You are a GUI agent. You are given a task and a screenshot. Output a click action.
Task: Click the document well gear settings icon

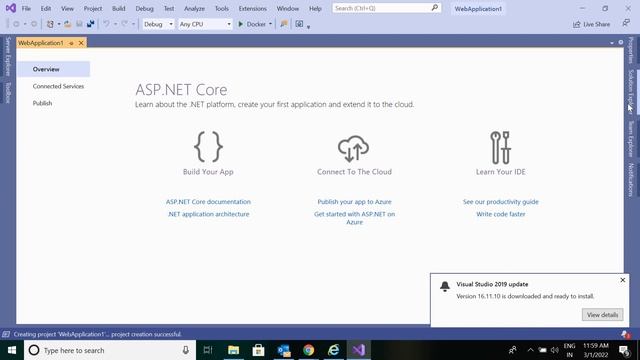tap(621, 42)
